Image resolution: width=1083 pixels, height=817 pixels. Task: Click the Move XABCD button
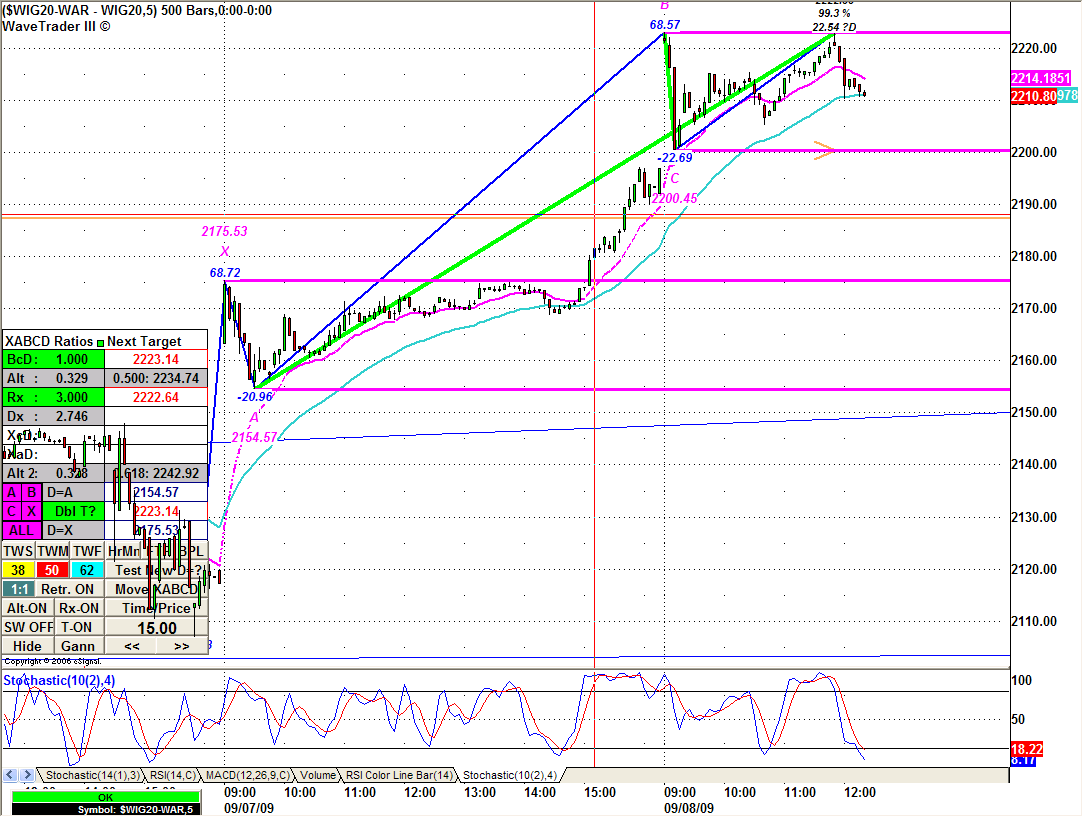(157, 589)
